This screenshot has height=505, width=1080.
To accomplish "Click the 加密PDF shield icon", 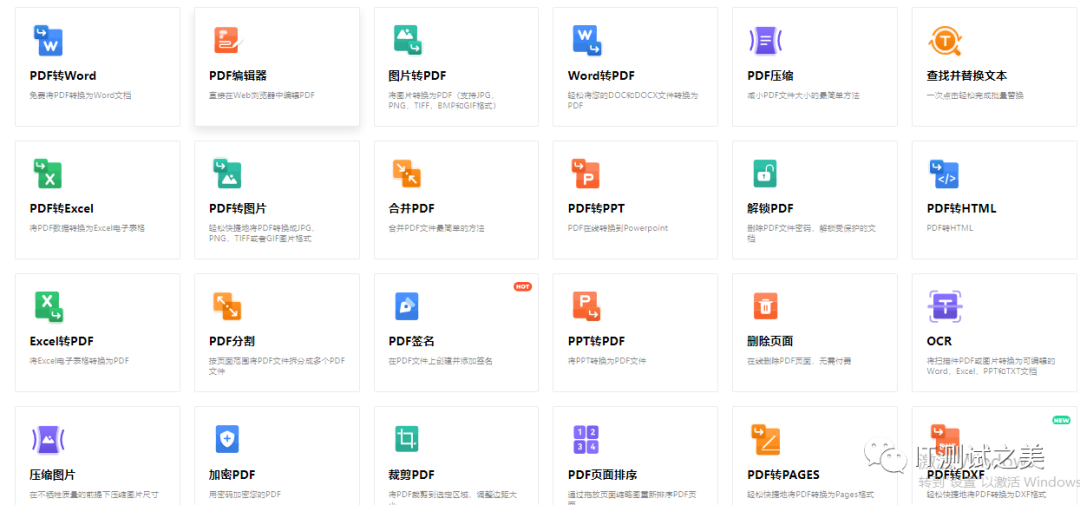I will point(227,439).
